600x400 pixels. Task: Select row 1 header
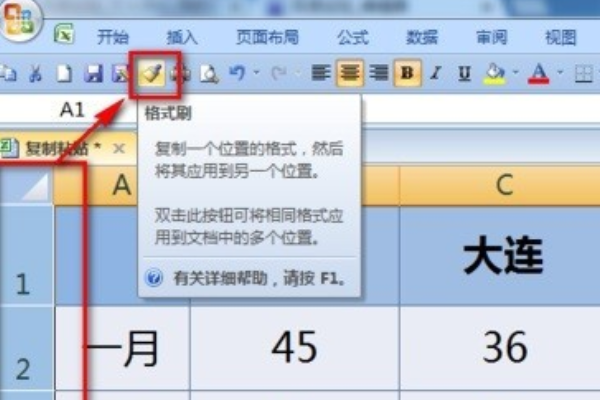[x=26, y=255]
